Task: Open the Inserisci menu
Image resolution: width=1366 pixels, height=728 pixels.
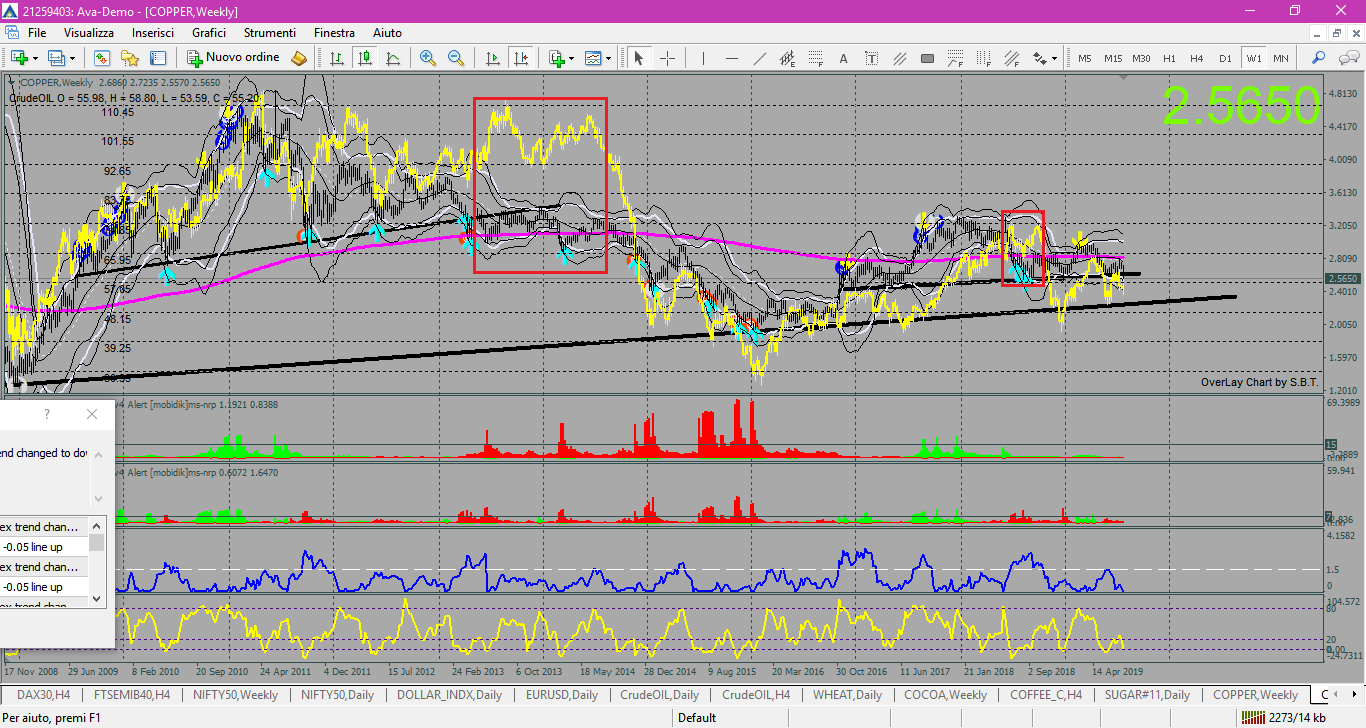Action: pyautogui.click(x=153, y=33)
